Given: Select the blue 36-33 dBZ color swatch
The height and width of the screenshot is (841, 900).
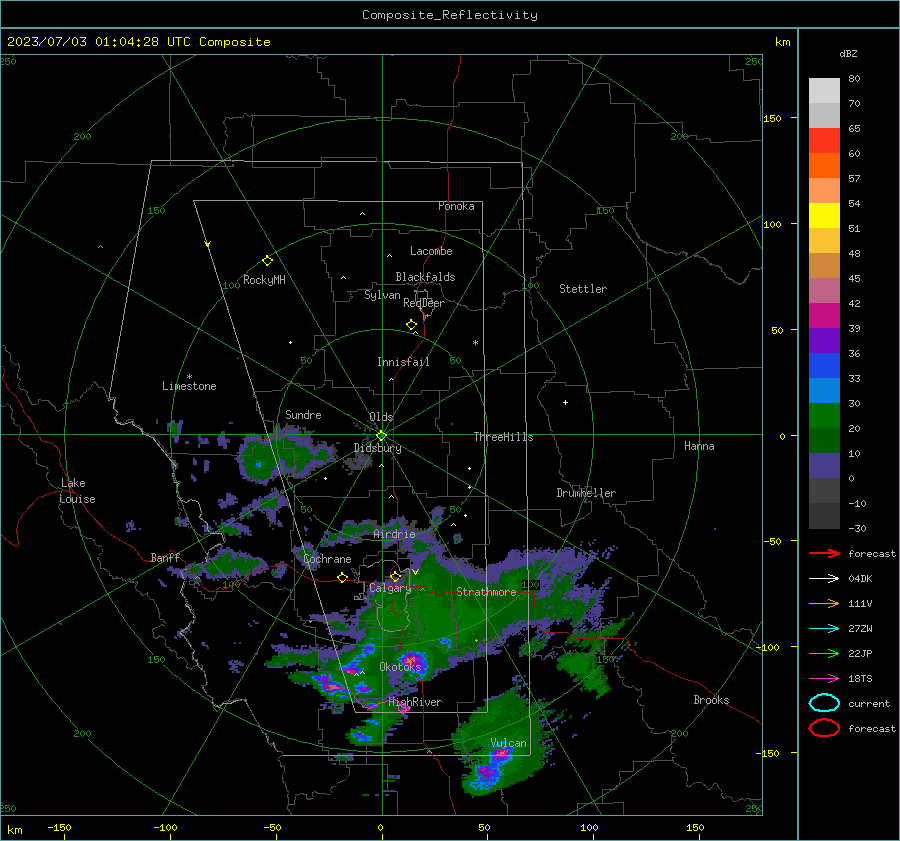Looking at the screenshot, I should click(824, 366).
